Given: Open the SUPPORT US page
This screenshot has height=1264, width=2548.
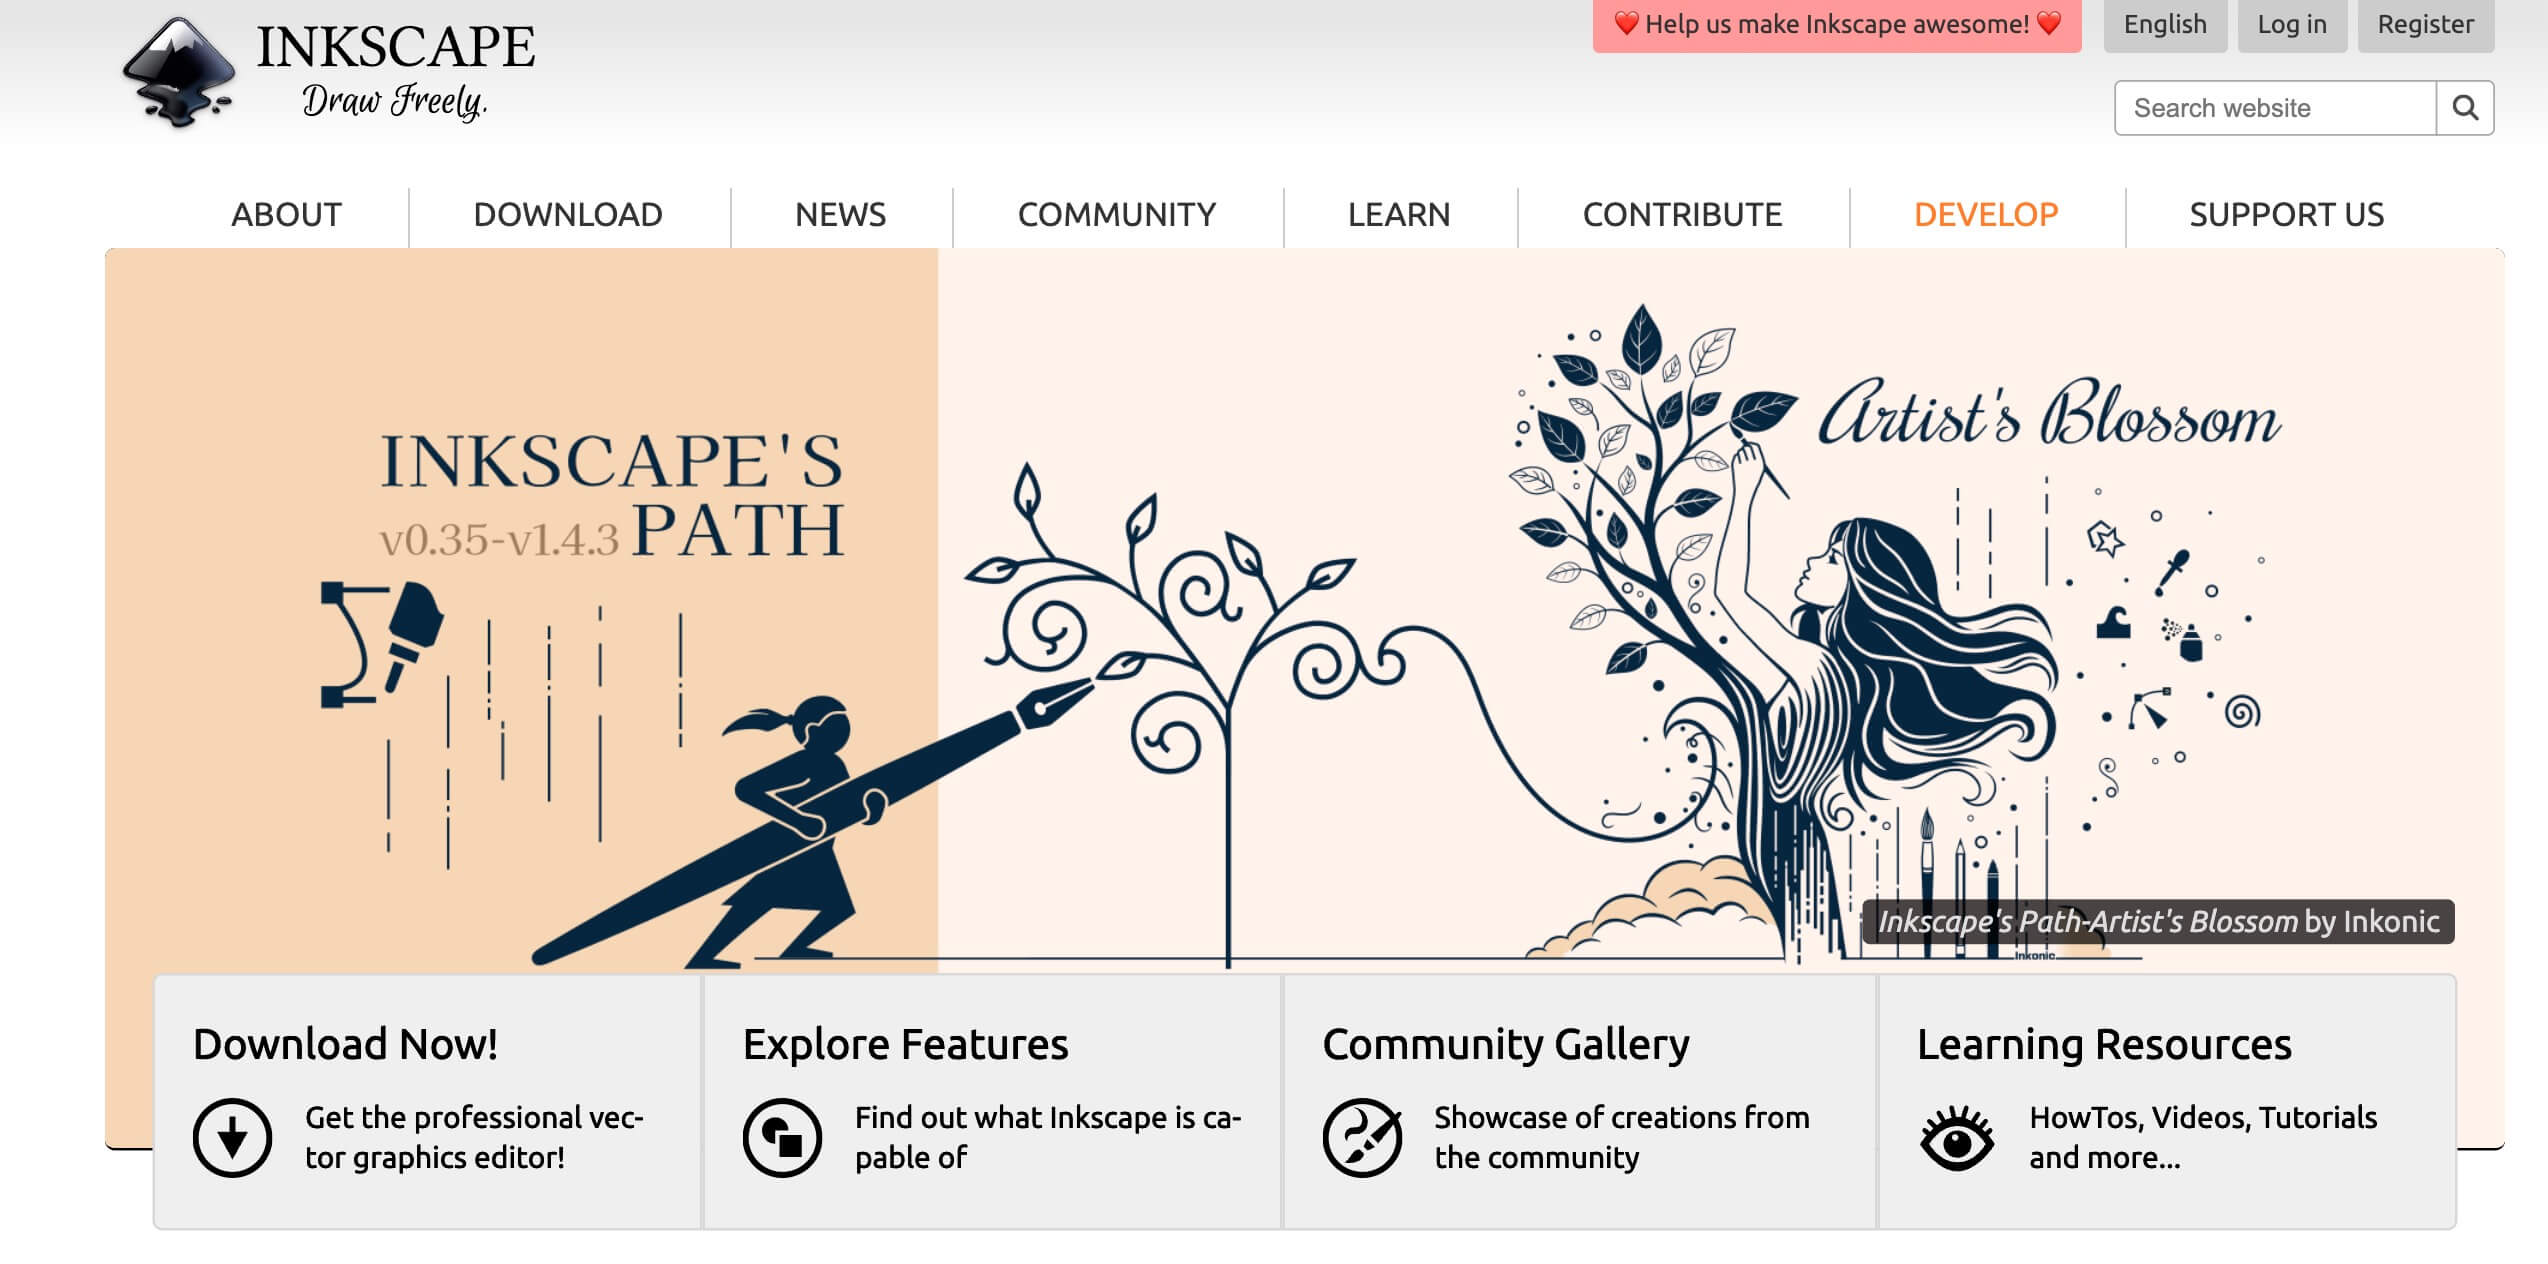Looking at the screenshot, I should click(2286, 215).
